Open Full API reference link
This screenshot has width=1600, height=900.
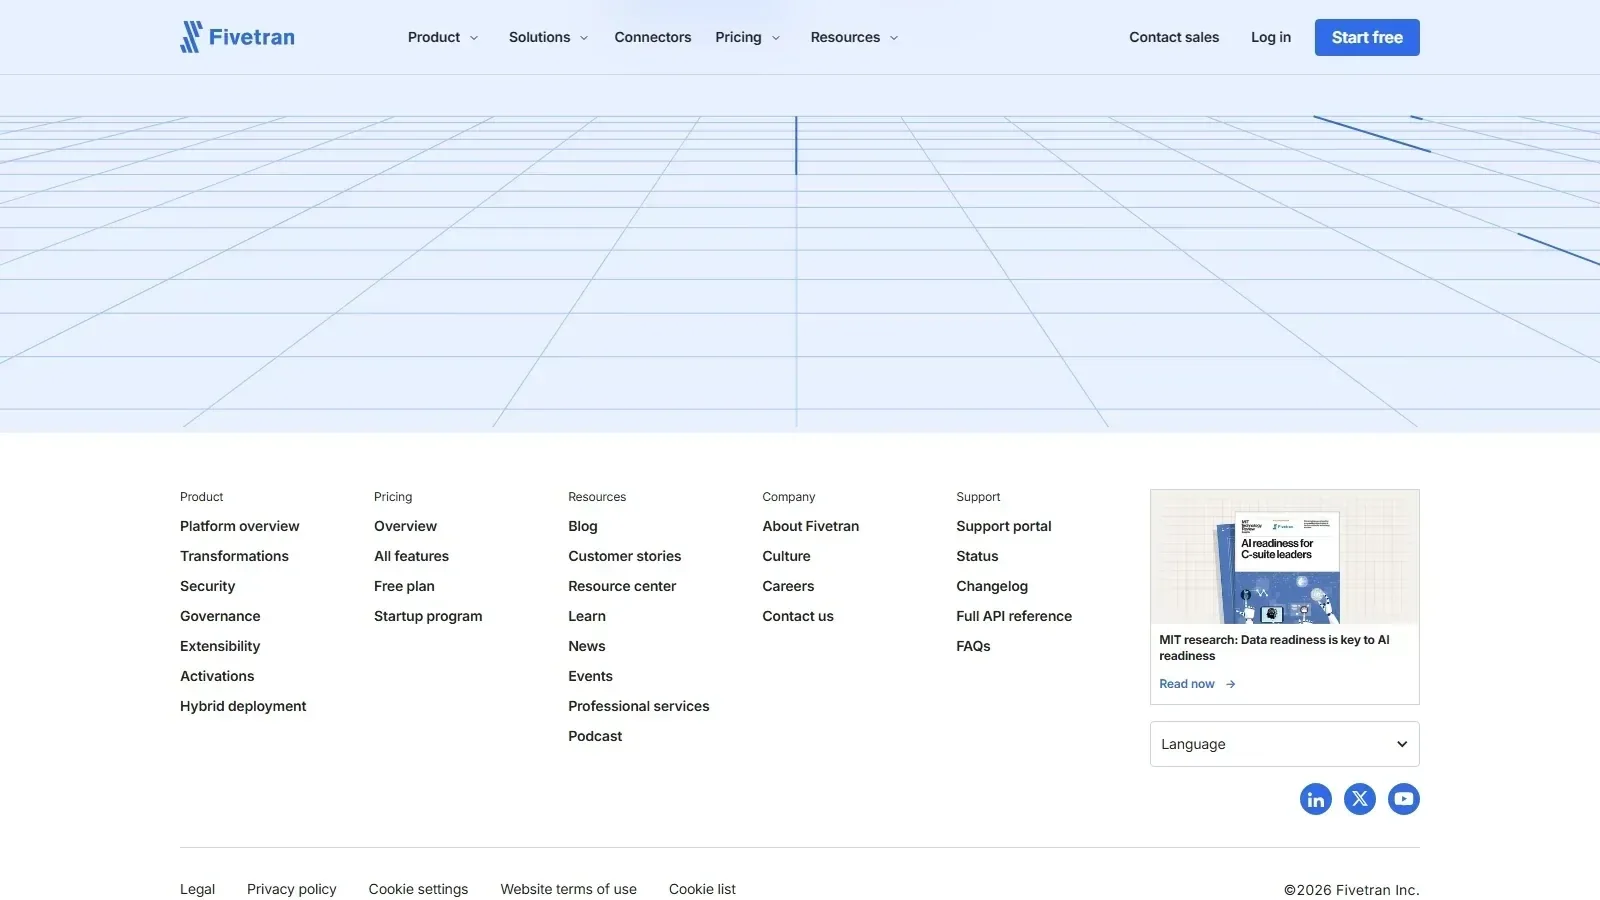(1013, 616)
